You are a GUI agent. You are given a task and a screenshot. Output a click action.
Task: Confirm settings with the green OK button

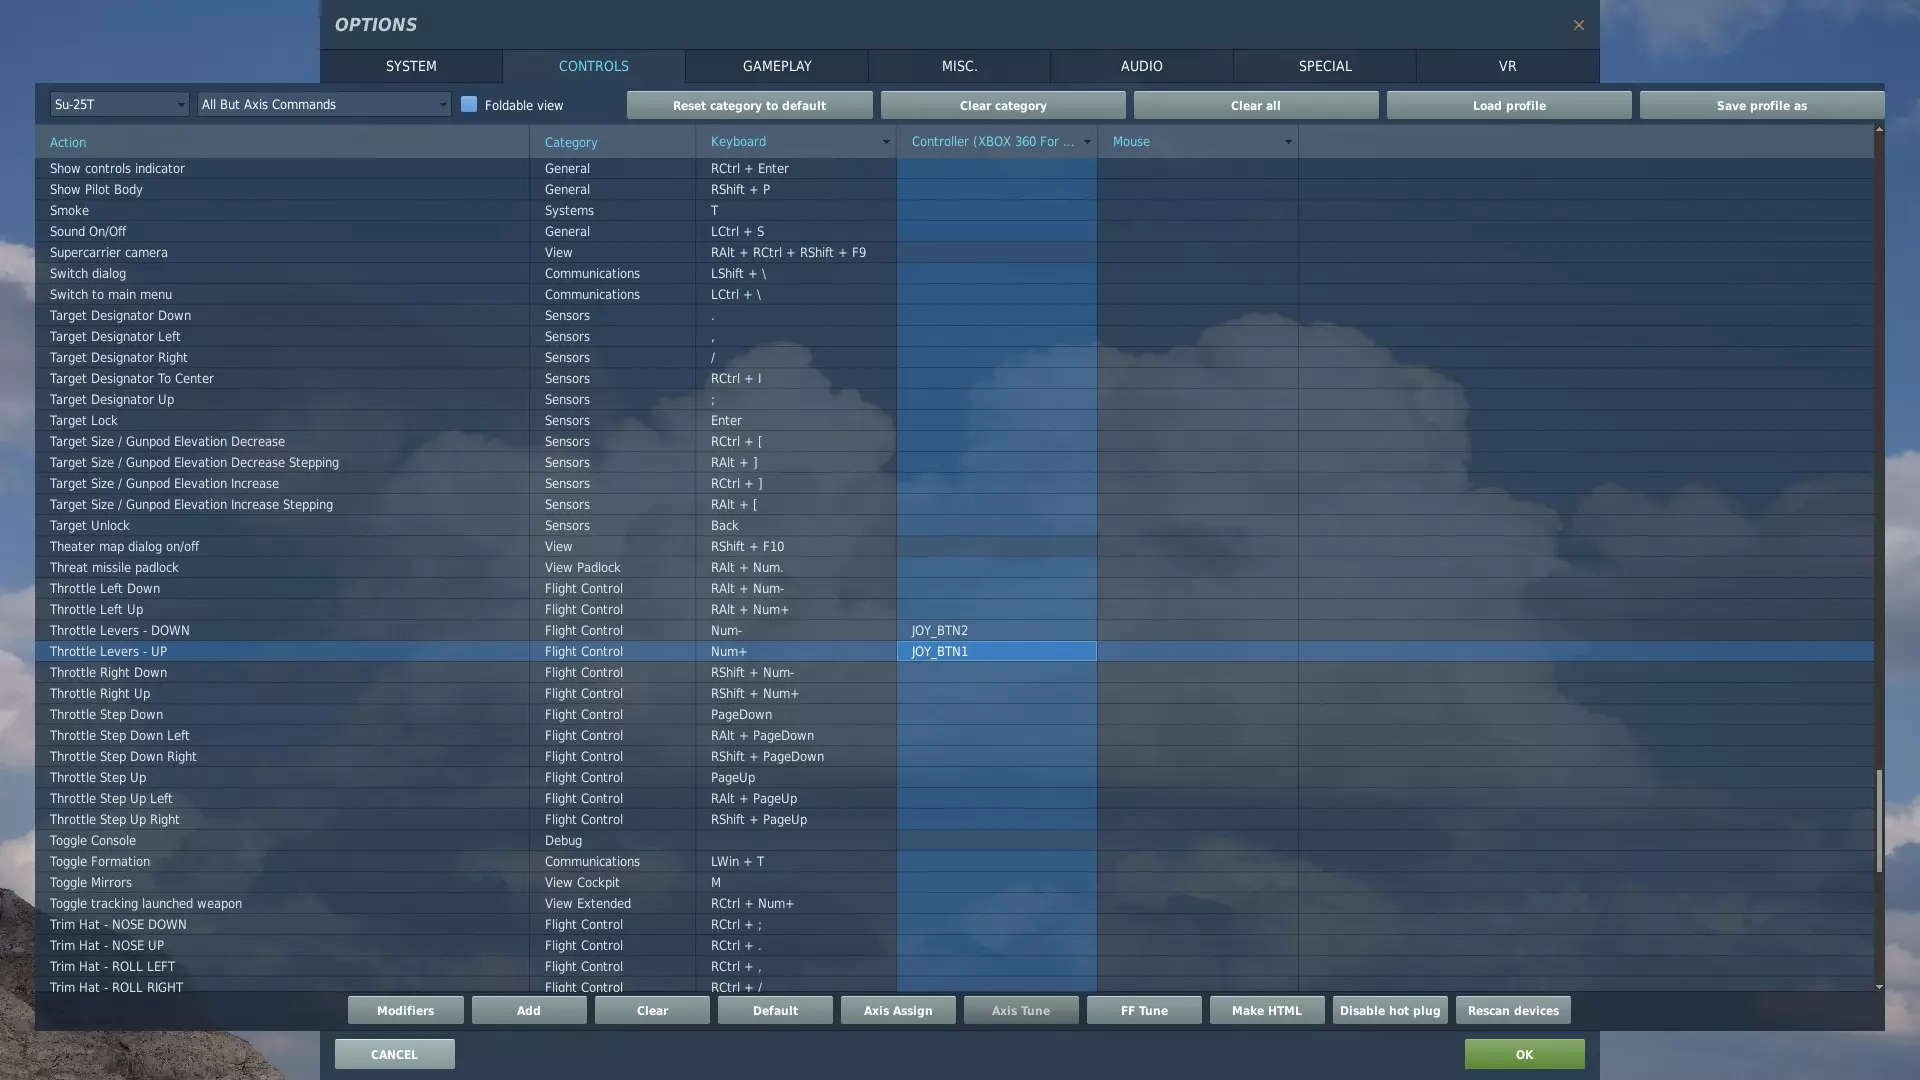(x=1524, y=1054)
